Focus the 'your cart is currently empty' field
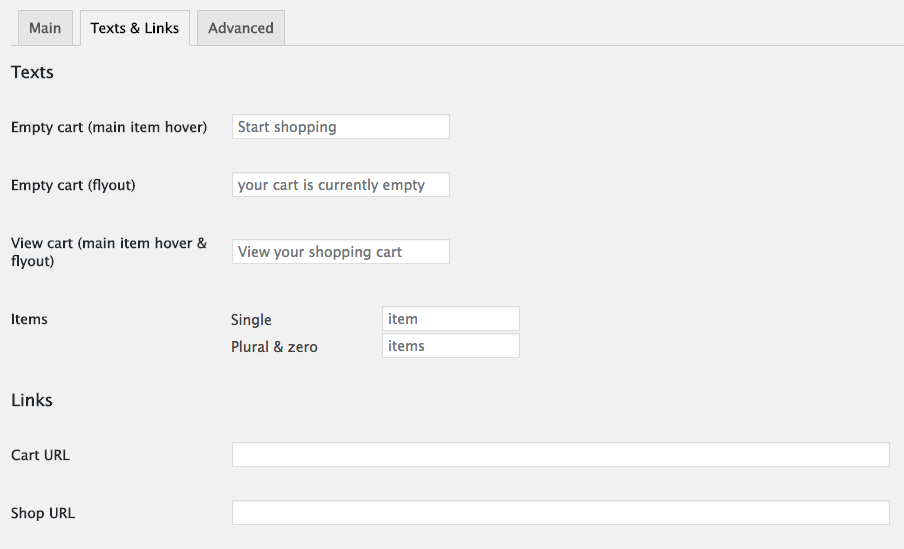The image size is (904, 549). click(x=340, y=185)
